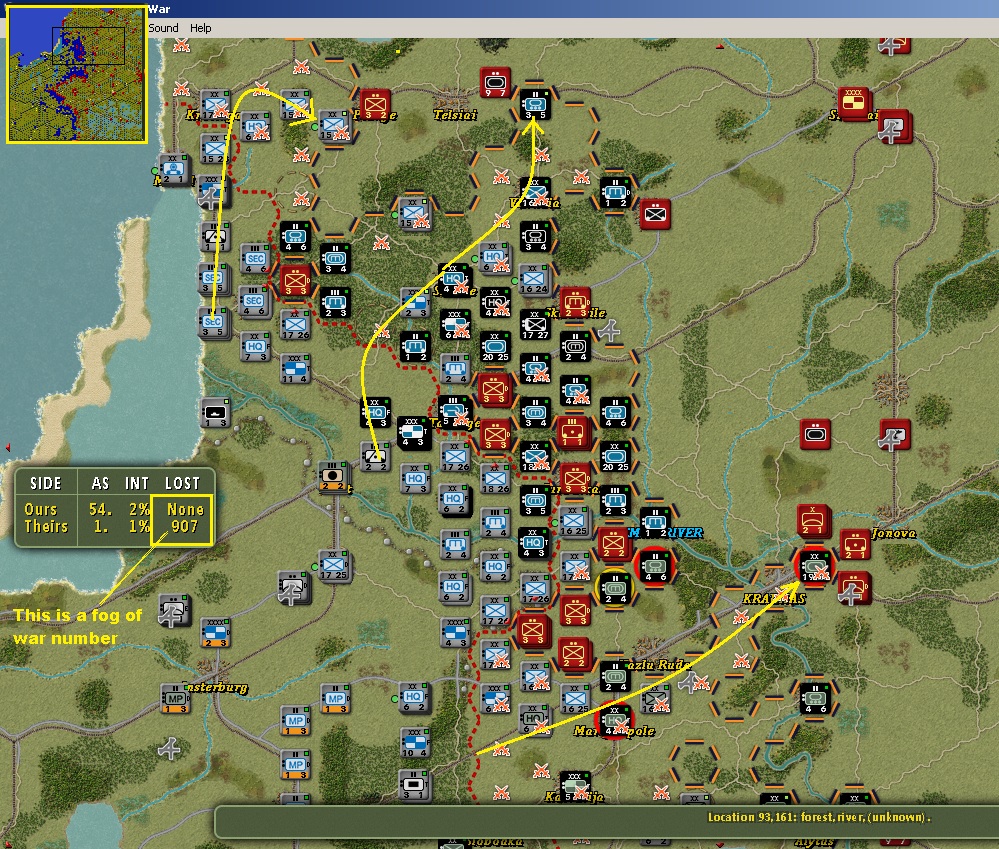The image size is (999, 849).
Task: Click the None losses value
Action: (x=185, y=510)
